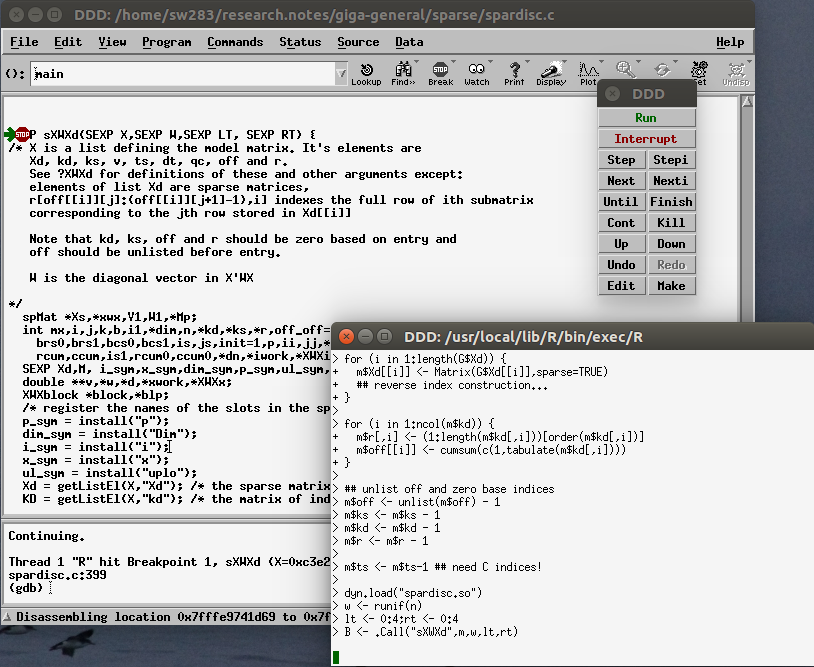Open the Edit menu

(68, 42)
